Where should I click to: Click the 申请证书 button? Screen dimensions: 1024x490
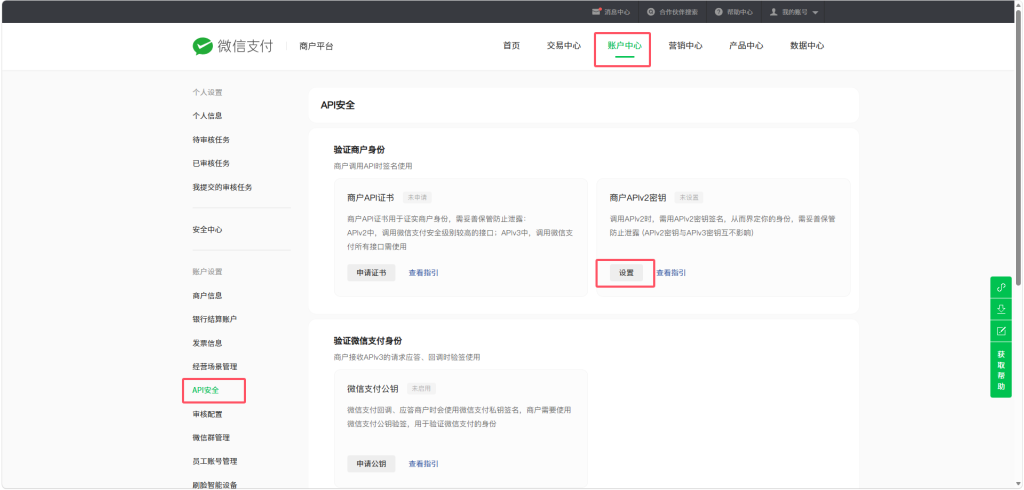[x=371, y=272]
